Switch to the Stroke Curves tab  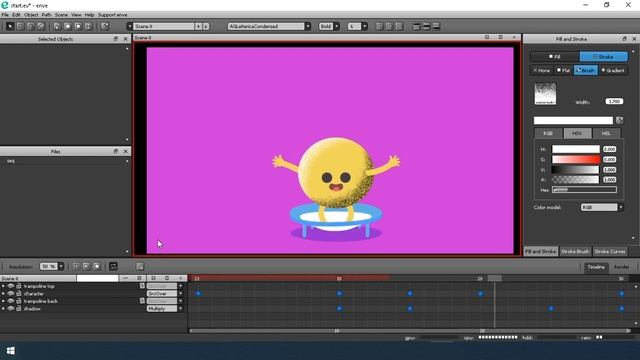coord(610,251)
